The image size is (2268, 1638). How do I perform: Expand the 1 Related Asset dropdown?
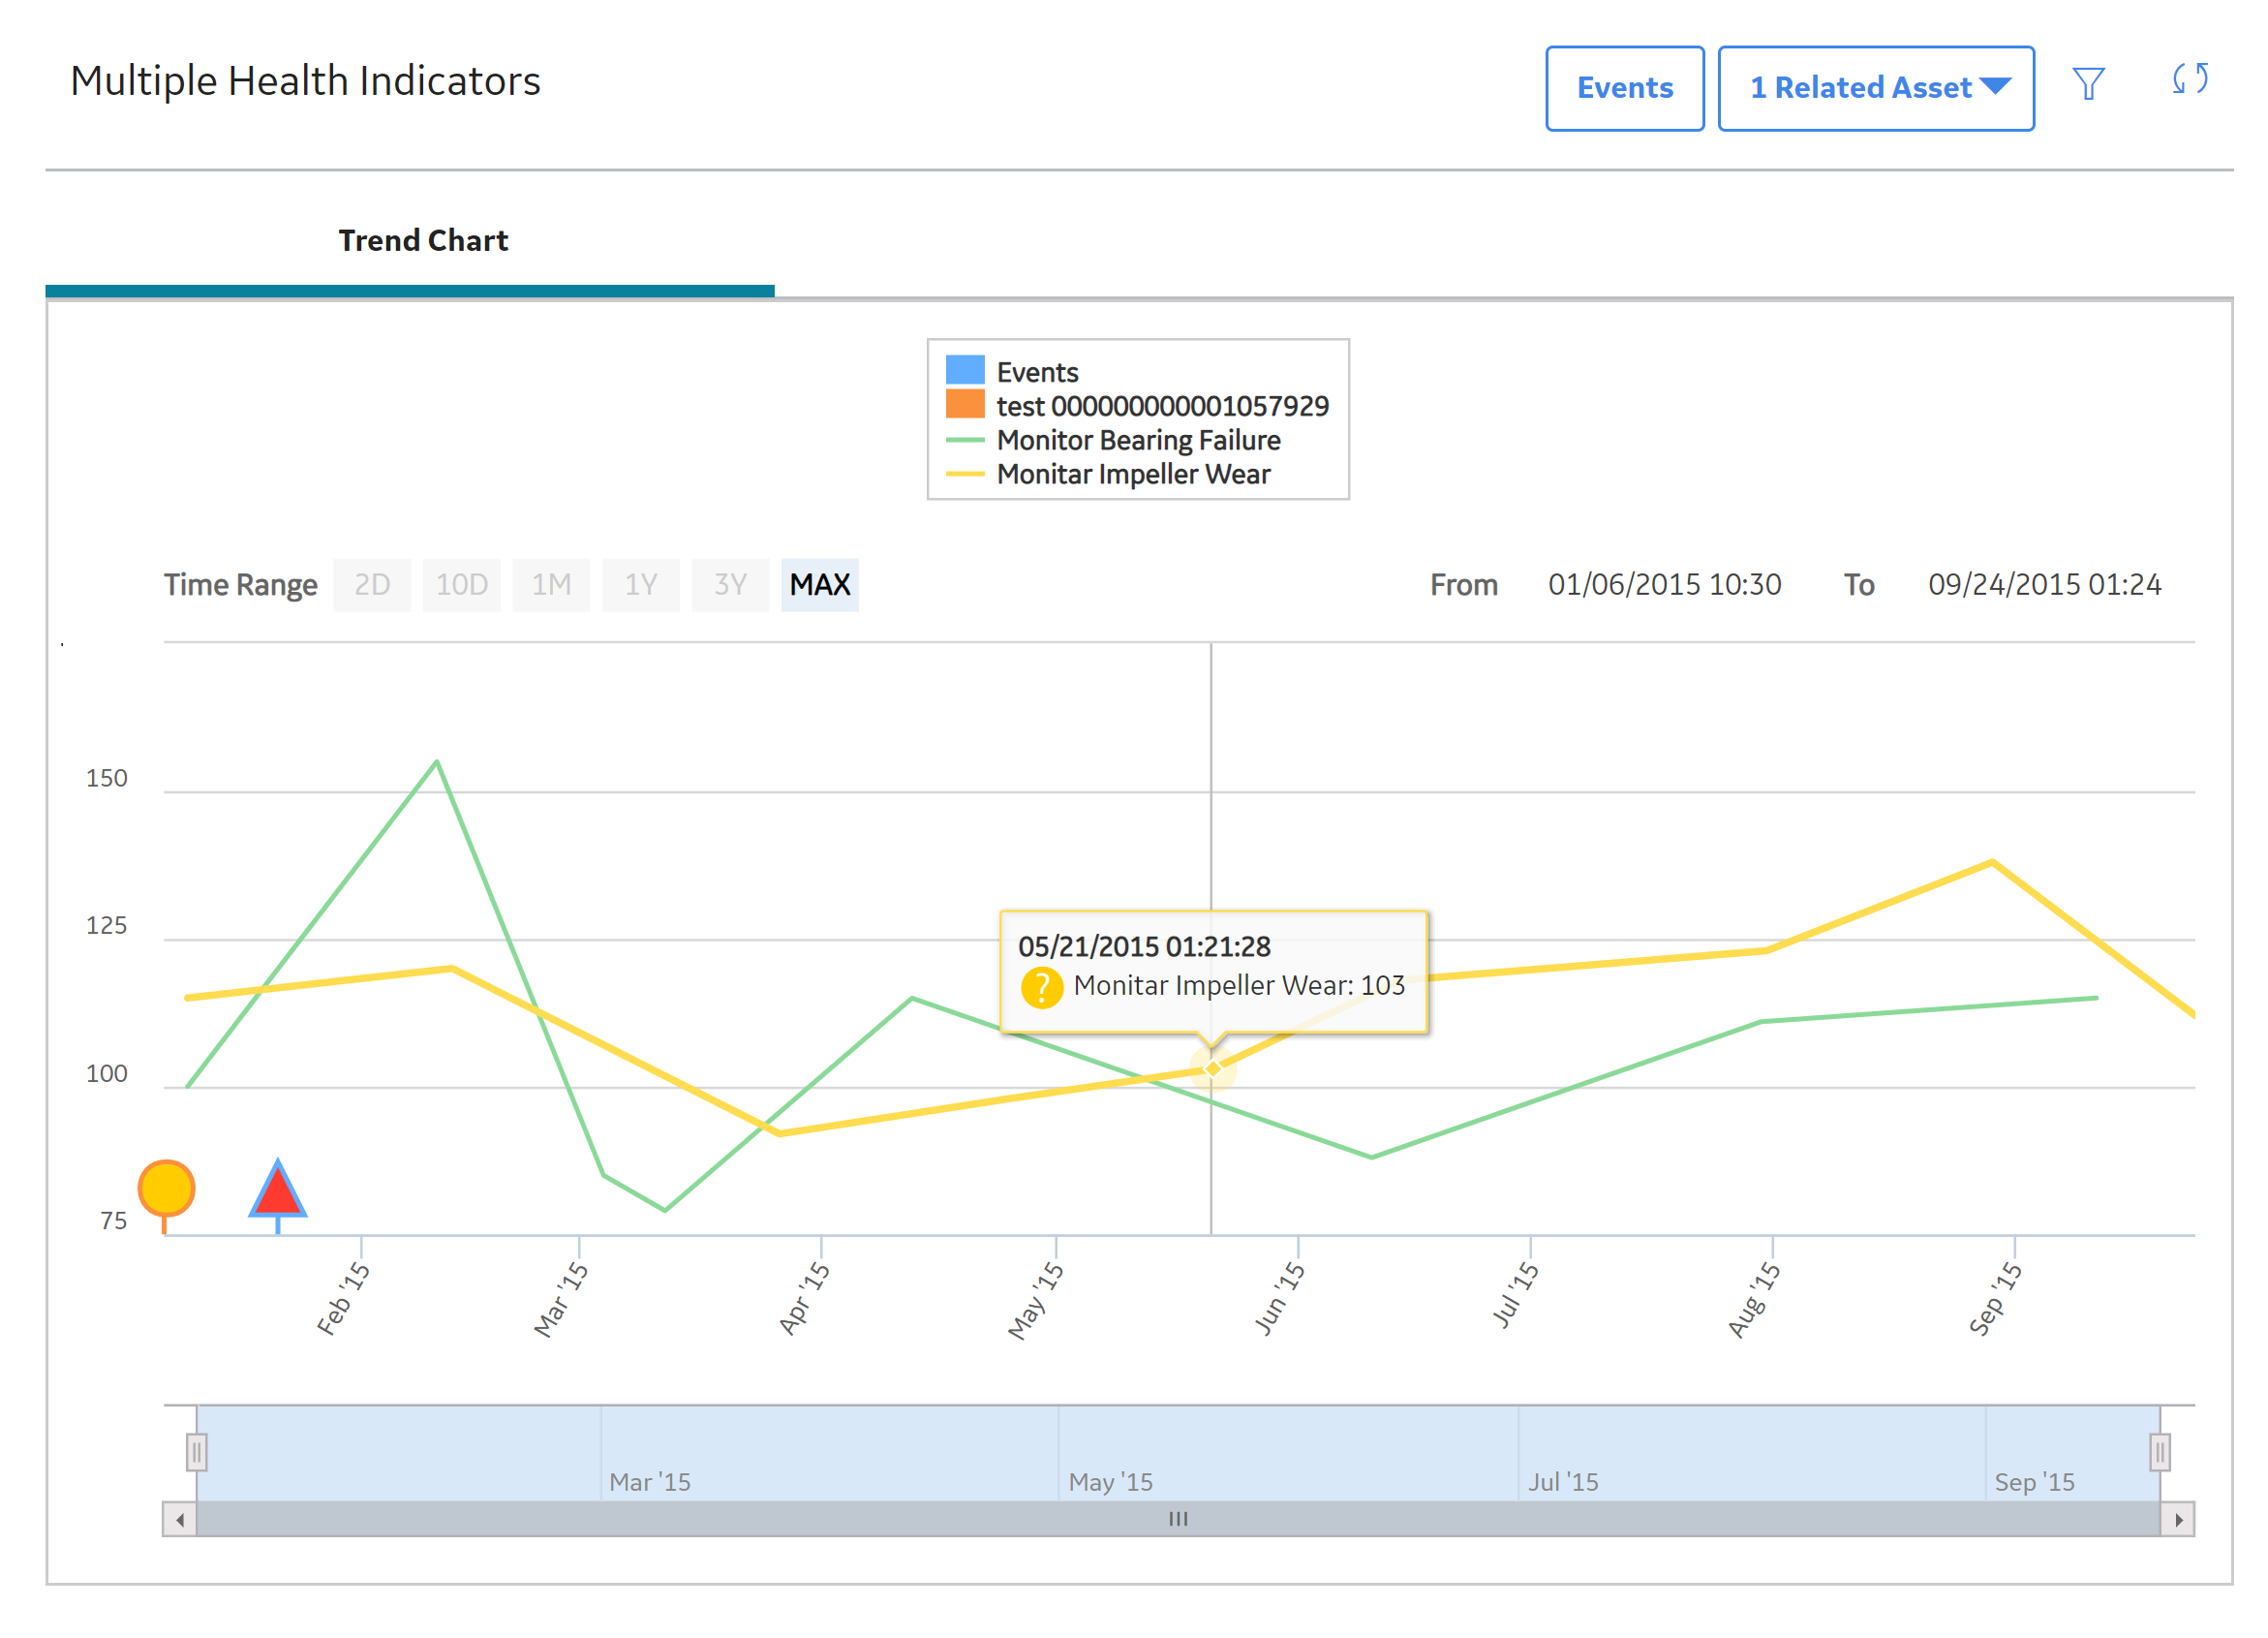[x=1875, y=88]
